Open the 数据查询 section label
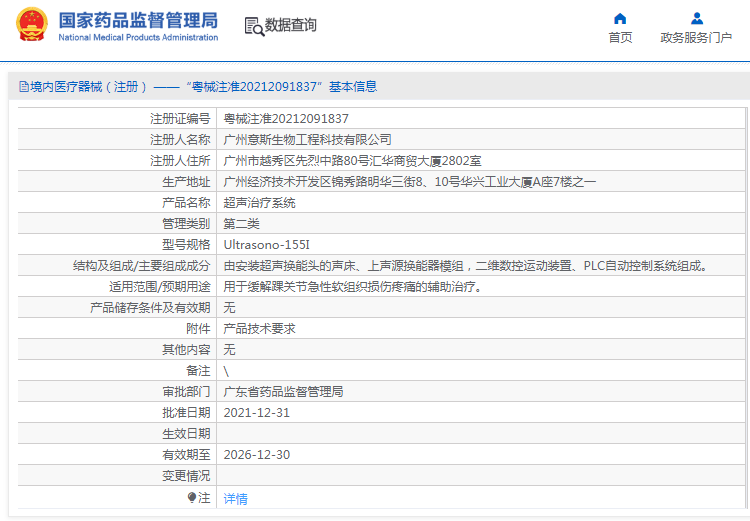 291,26
